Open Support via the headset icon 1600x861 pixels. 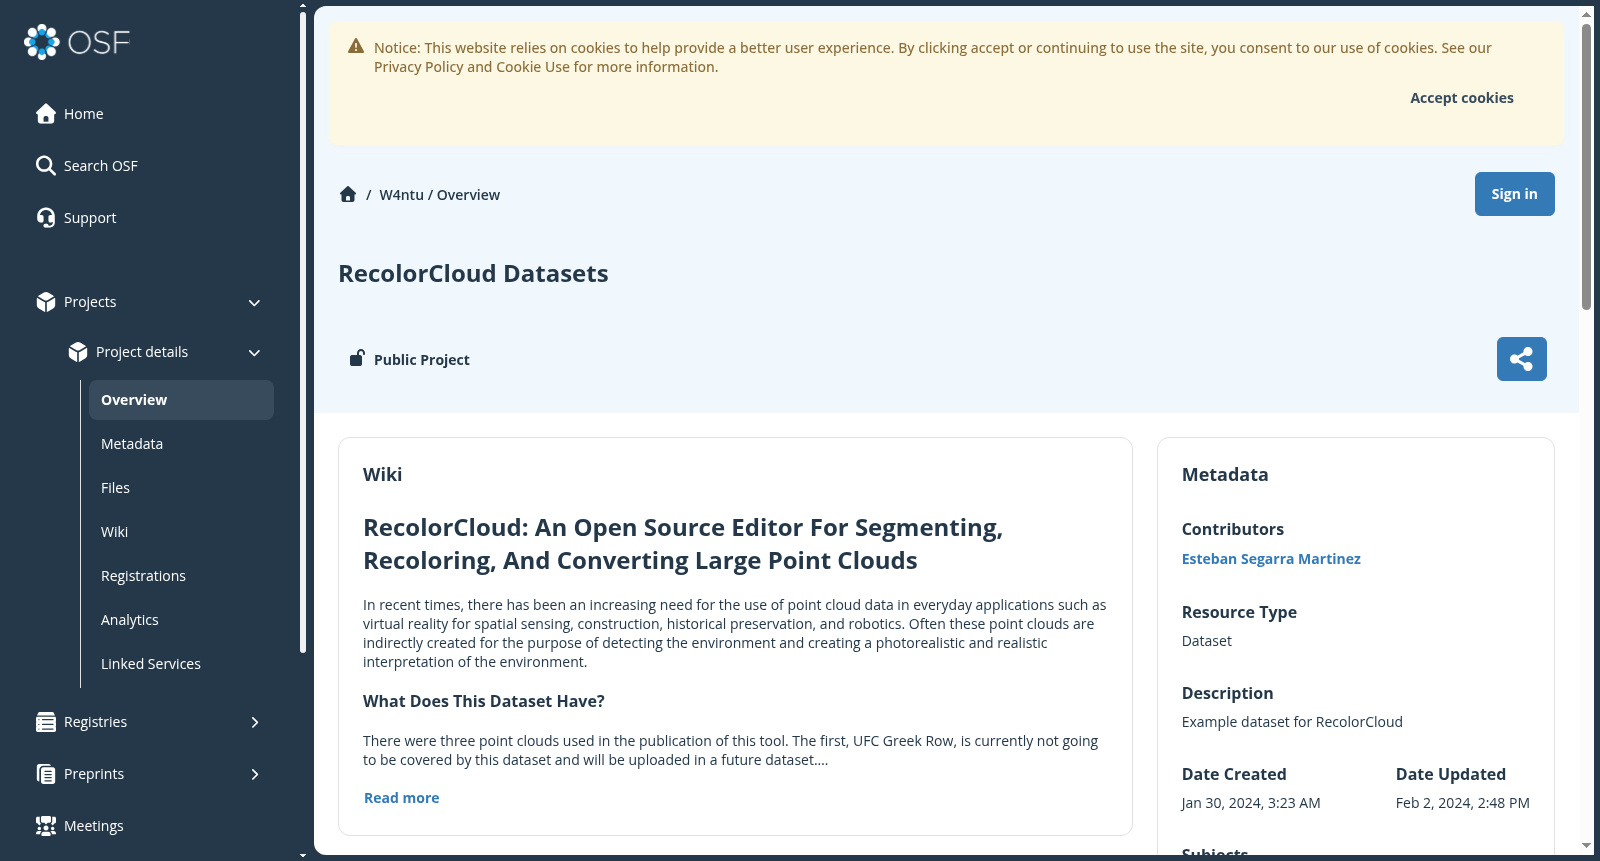tap(45, 218)
